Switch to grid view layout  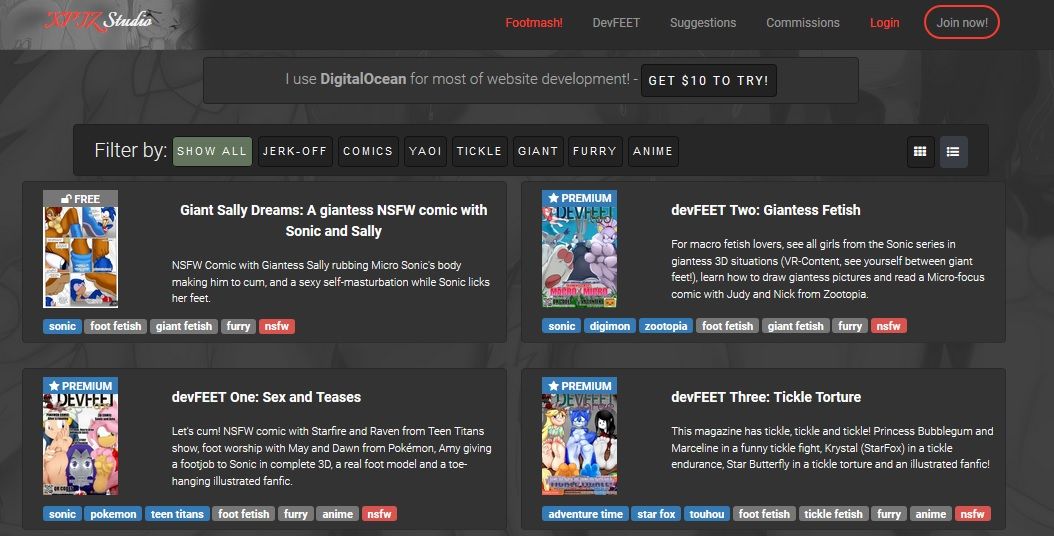(x=920, y=152)
